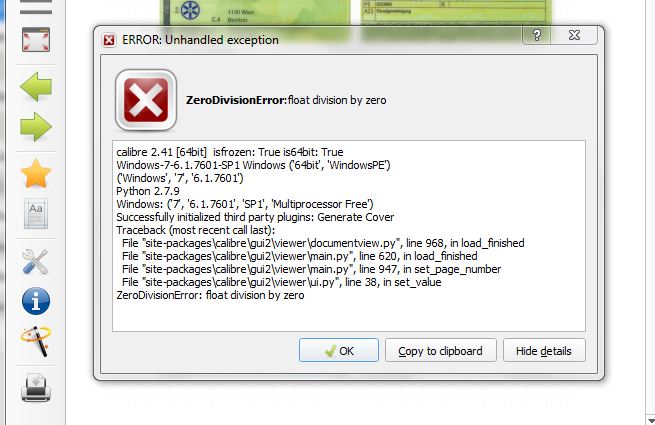Viewport: 655px width, 425px height.
Task: Copy error details via Copy to clipboard
Action: point(441,351)
